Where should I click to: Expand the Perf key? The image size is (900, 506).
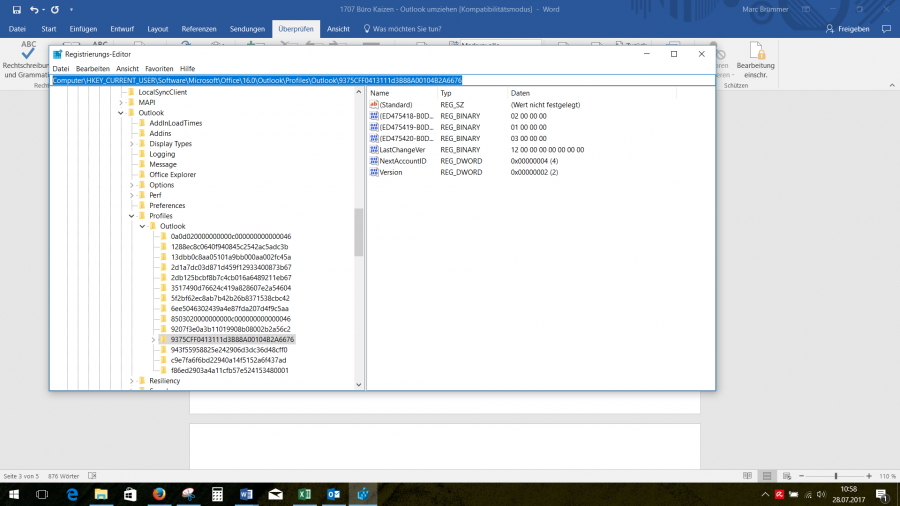132,196
